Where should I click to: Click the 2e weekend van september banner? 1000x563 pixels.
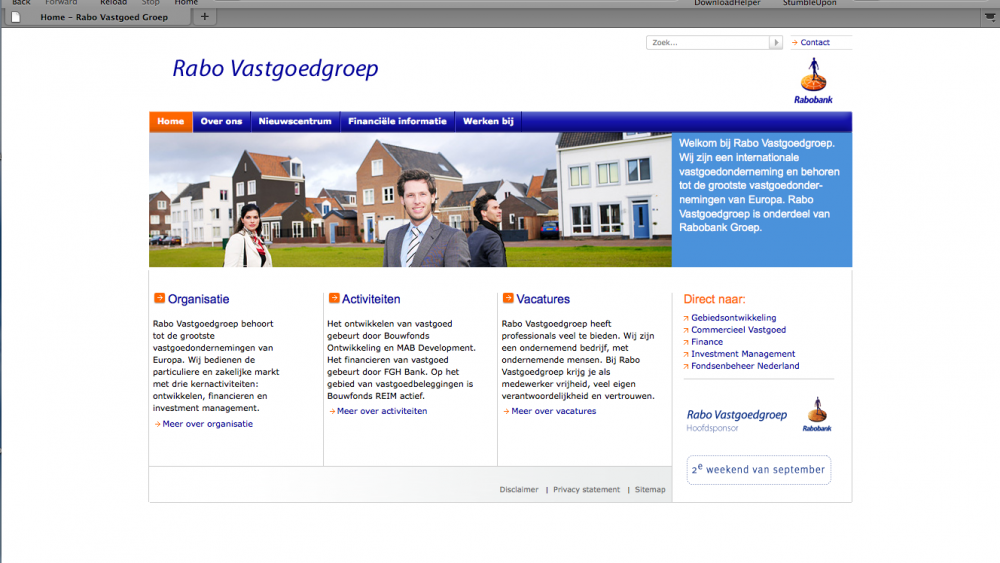tap(758, 470)
